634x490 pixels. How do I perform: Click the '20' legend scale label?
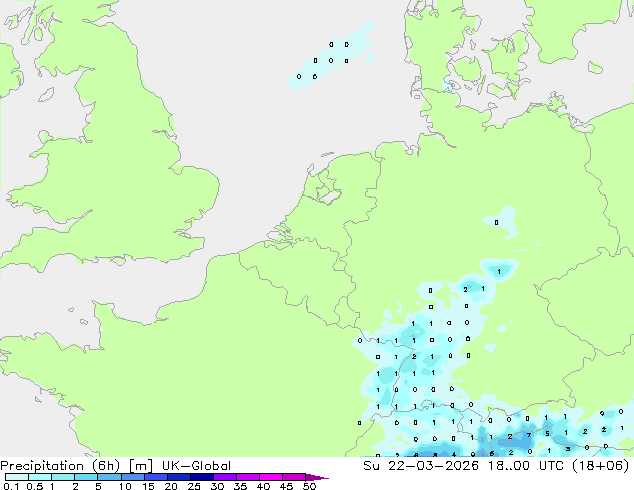coord(171,486)
